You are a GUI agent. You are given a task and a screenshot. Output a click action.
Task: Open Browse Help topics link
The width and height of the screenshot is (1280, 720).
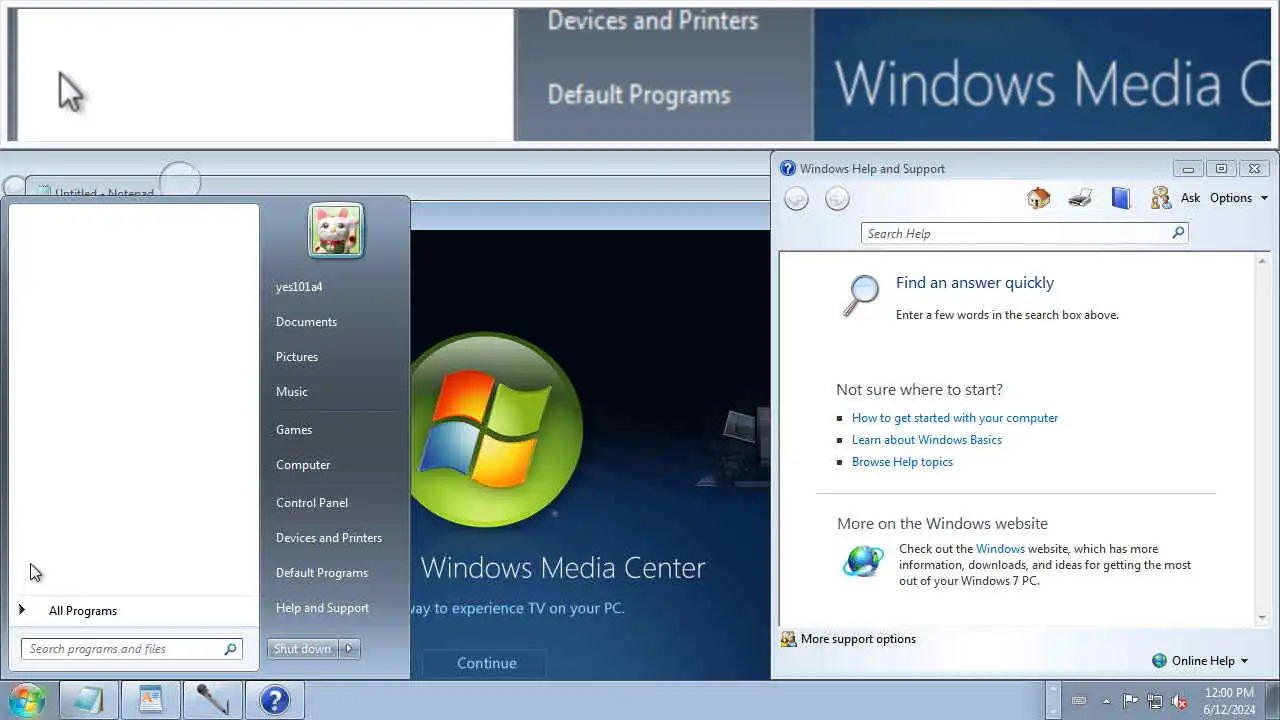(902, 462)
